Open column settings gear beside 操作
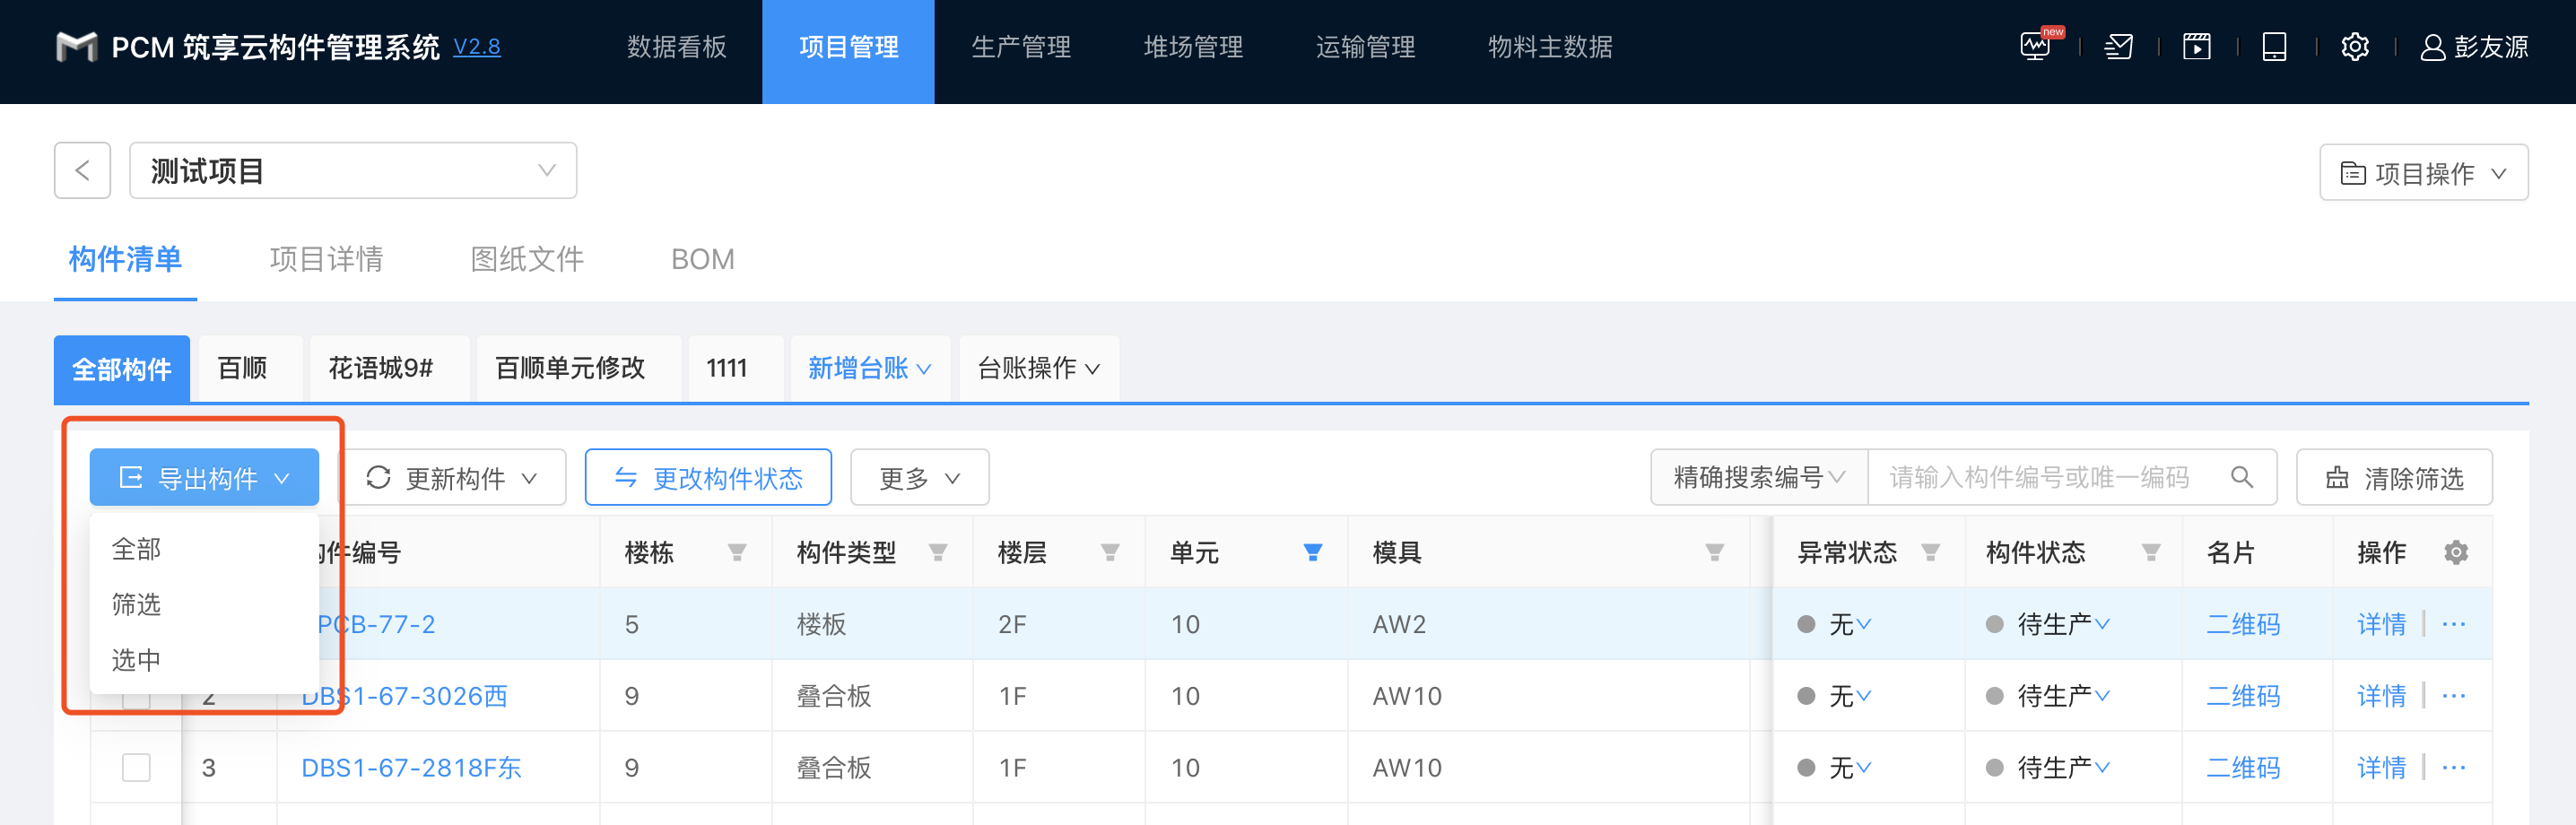Viewport: 2576px width, 825px height. (x=2456, y=552)
